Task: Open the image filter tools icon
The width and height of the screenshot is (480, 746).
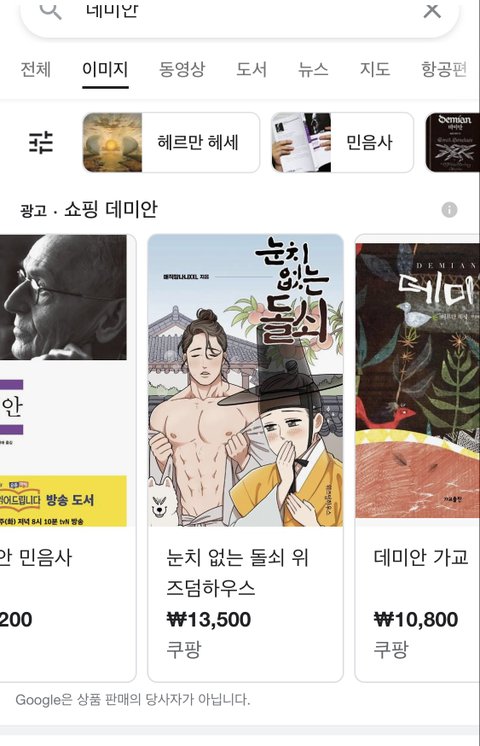Action: coord(41,142)
